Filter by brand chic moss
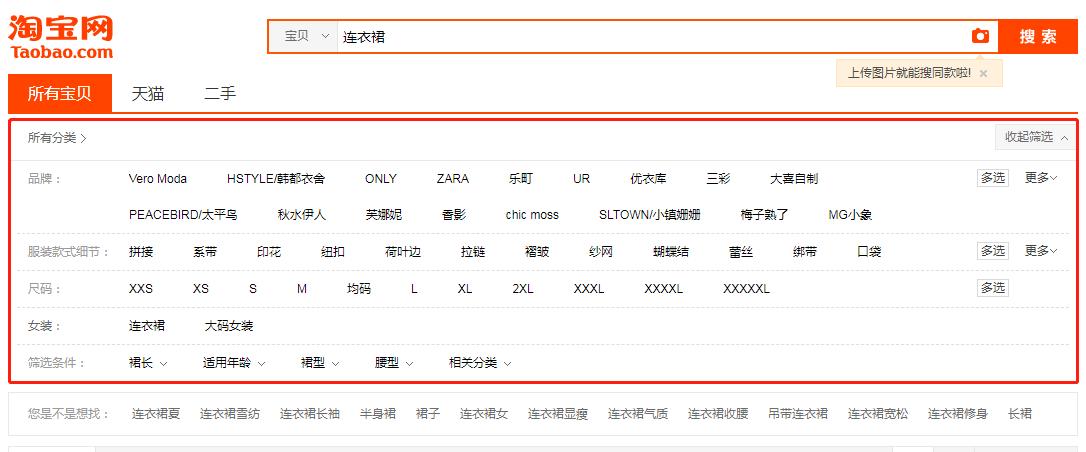Viewport: 1086px width, 452px height. (532, 215)
